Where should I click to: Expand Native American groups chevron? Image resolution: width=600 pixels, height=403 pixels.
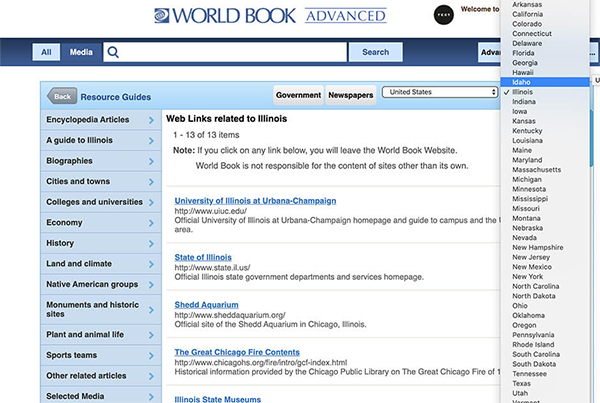pos(151,285)
